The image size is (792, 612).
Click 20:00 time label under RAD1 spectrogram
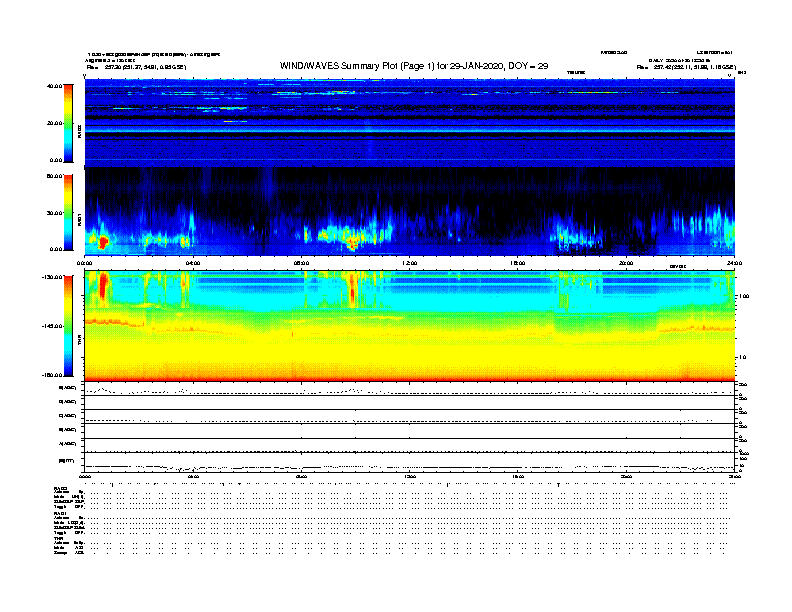point(626,263)
